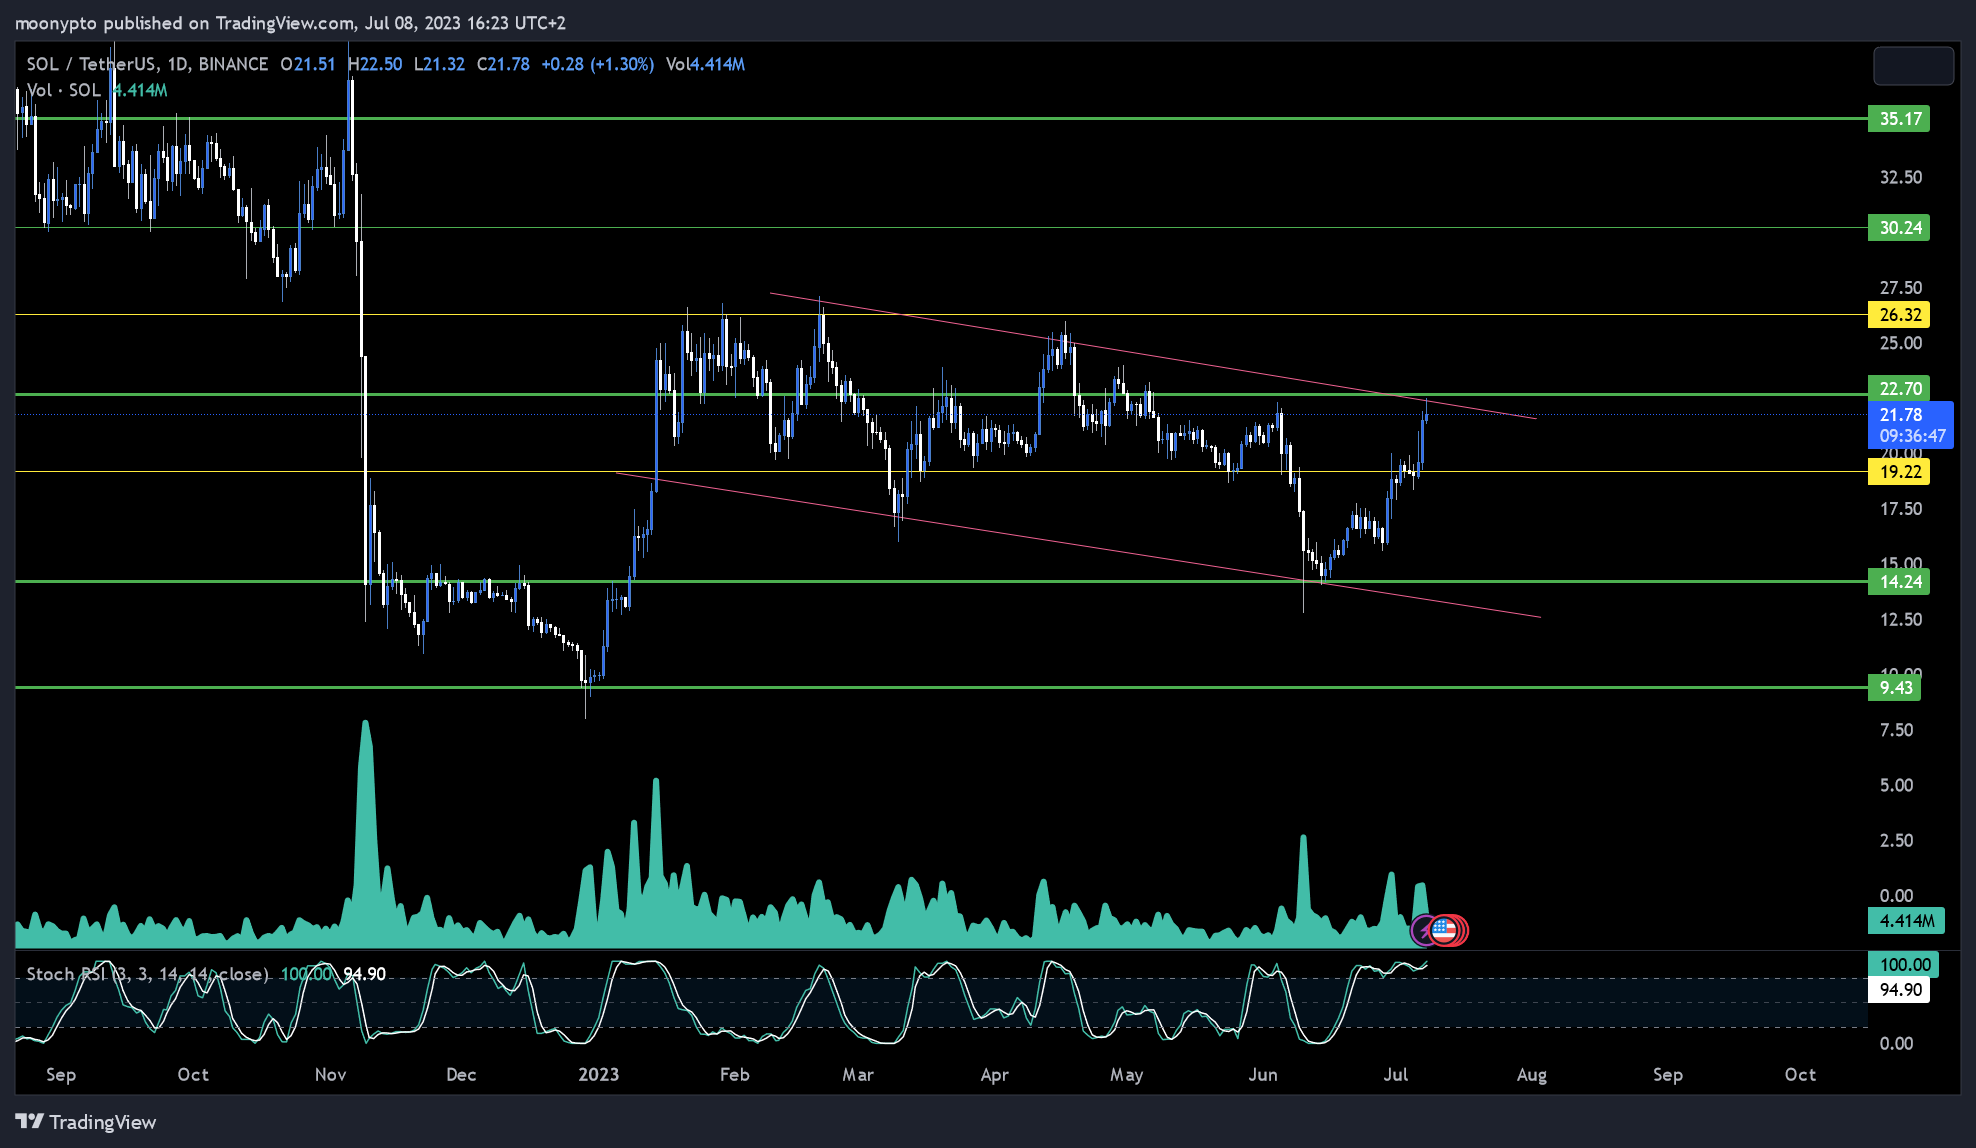Click the Jun label on time axis
Screen dimensions: 1976x1148
pyautogui.click(x=1263, y=1075)
